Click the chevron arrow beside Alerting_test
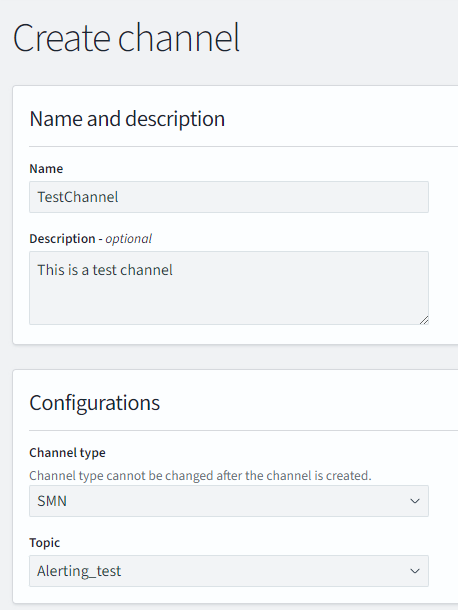 pos(415,571)
